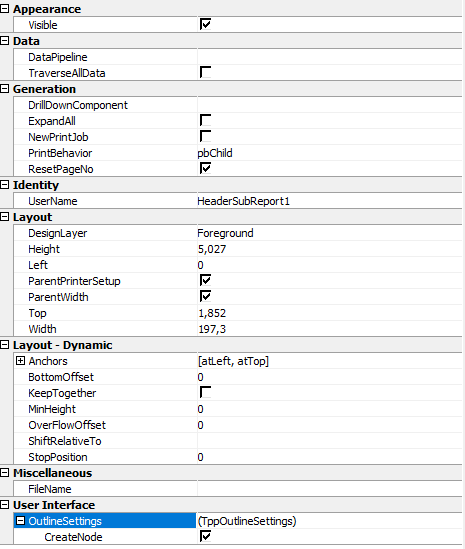
Task: Toggle the KeepTogether checkbox
Action: (205, 392)
